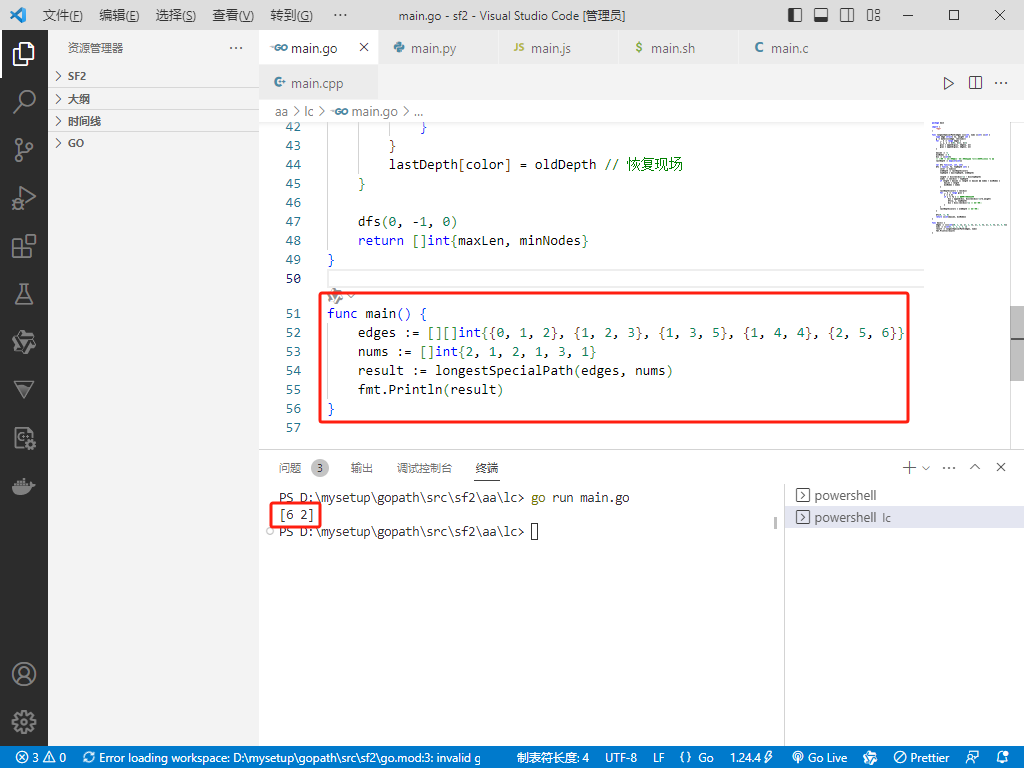The image size is (1024, 768).
Task: Toggle the bottom panel layout icon
Action: point(821,15)
